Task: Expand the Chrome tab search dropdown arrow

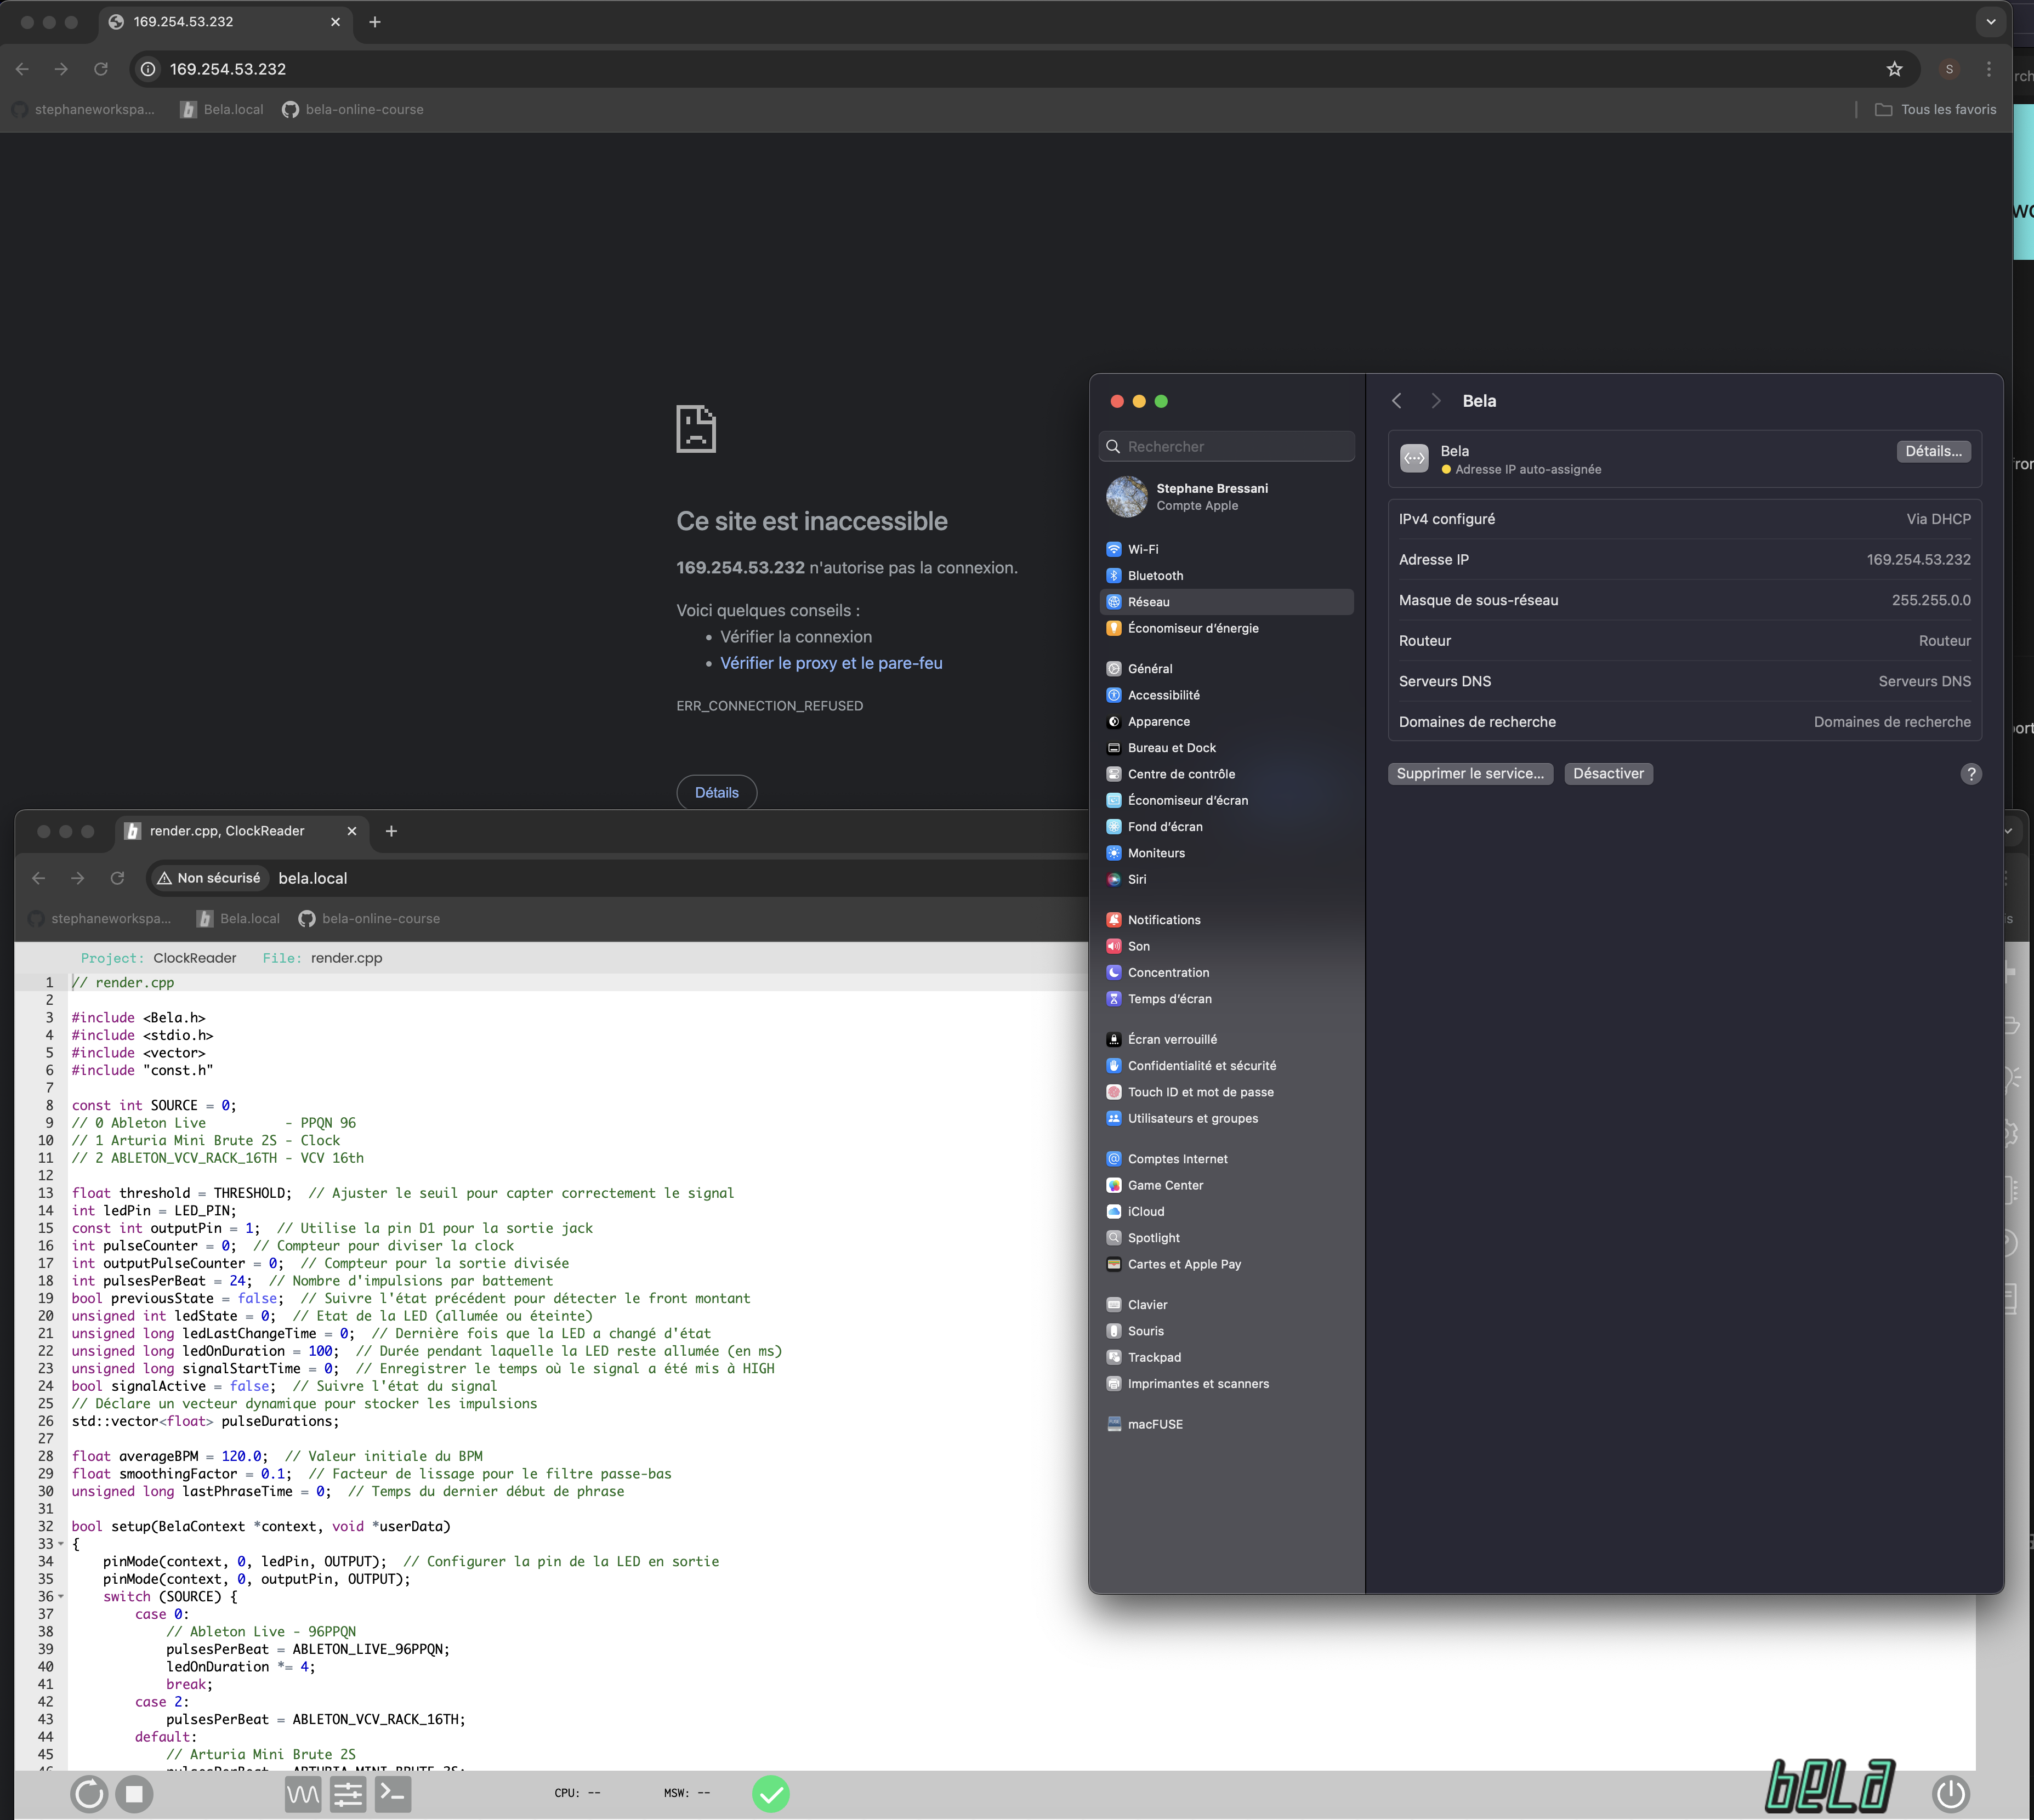Action: [1990, 21]
